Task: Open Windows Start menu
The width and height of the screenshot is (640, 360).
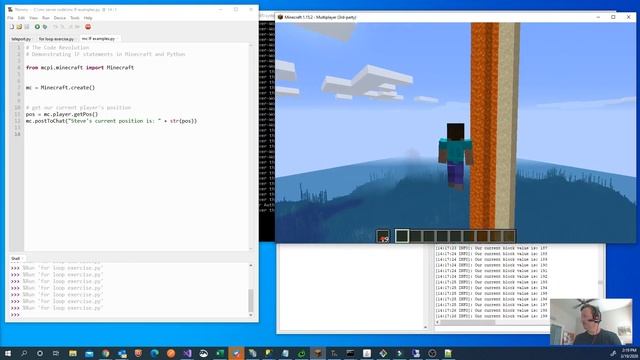Action: click(8, 353)
